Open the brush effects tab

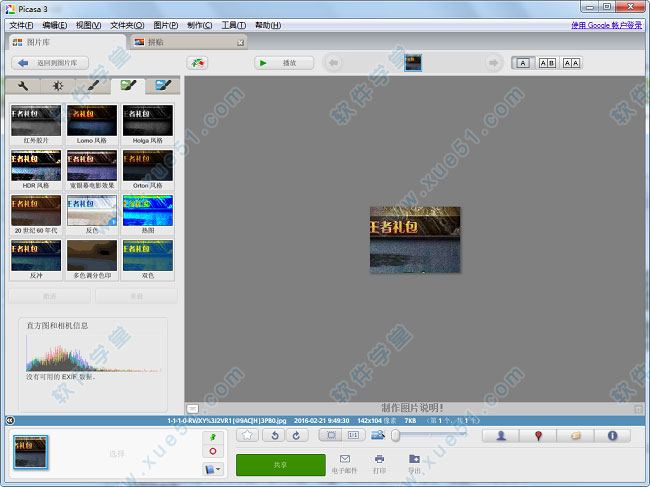click(x=93, y=86)
